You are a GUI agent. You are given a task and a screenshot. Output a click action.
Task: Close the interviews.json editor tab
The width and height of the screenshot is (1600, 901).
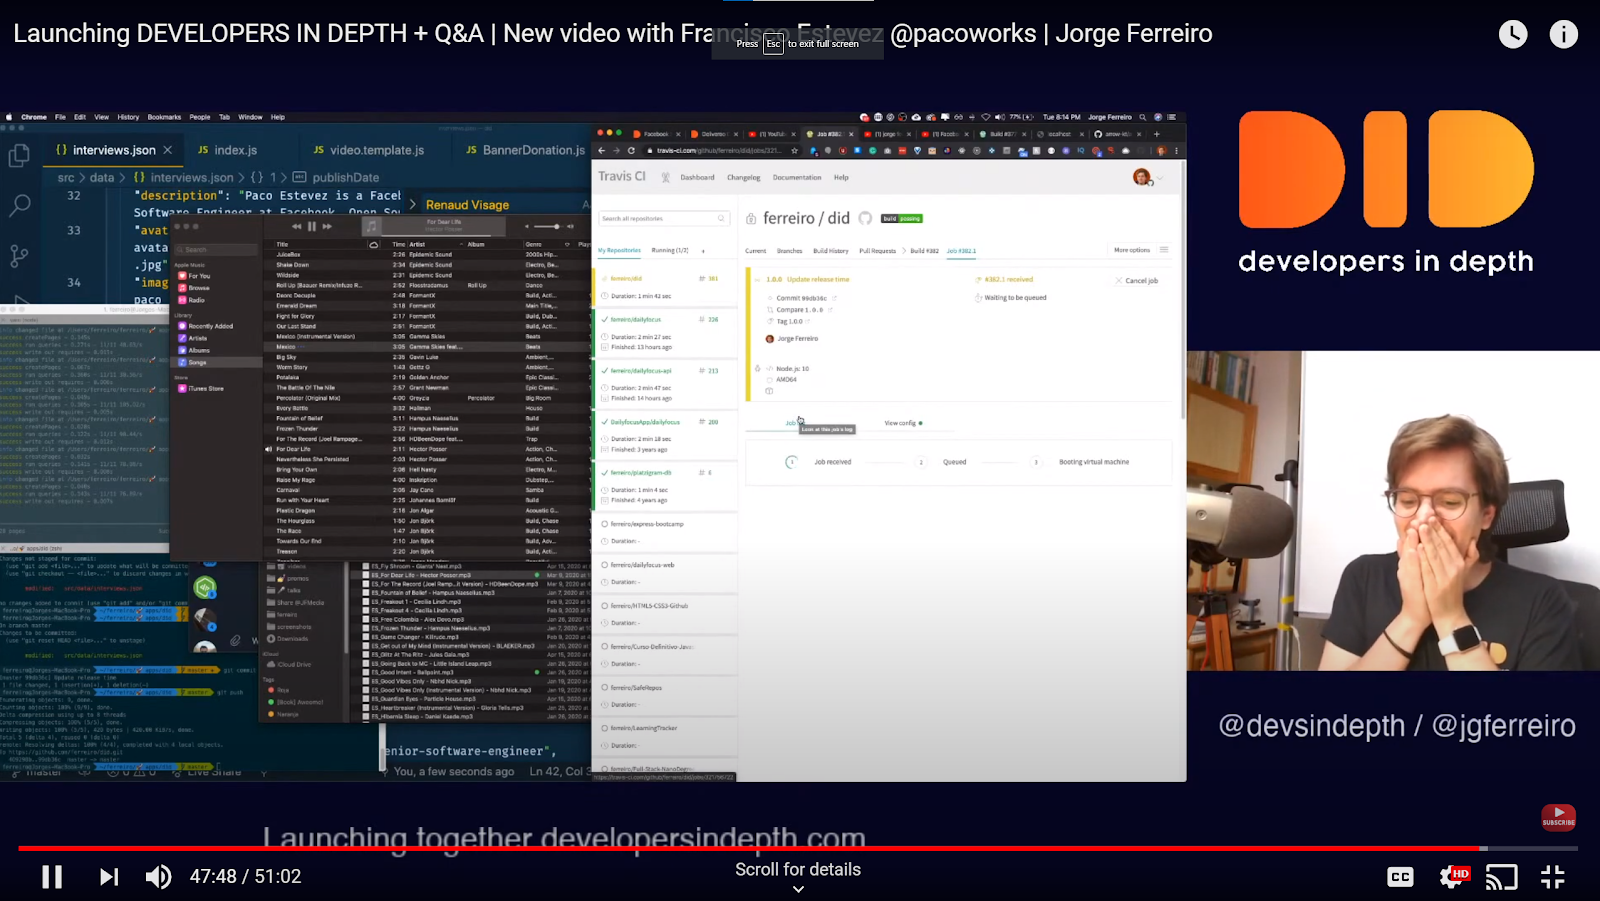168,150
